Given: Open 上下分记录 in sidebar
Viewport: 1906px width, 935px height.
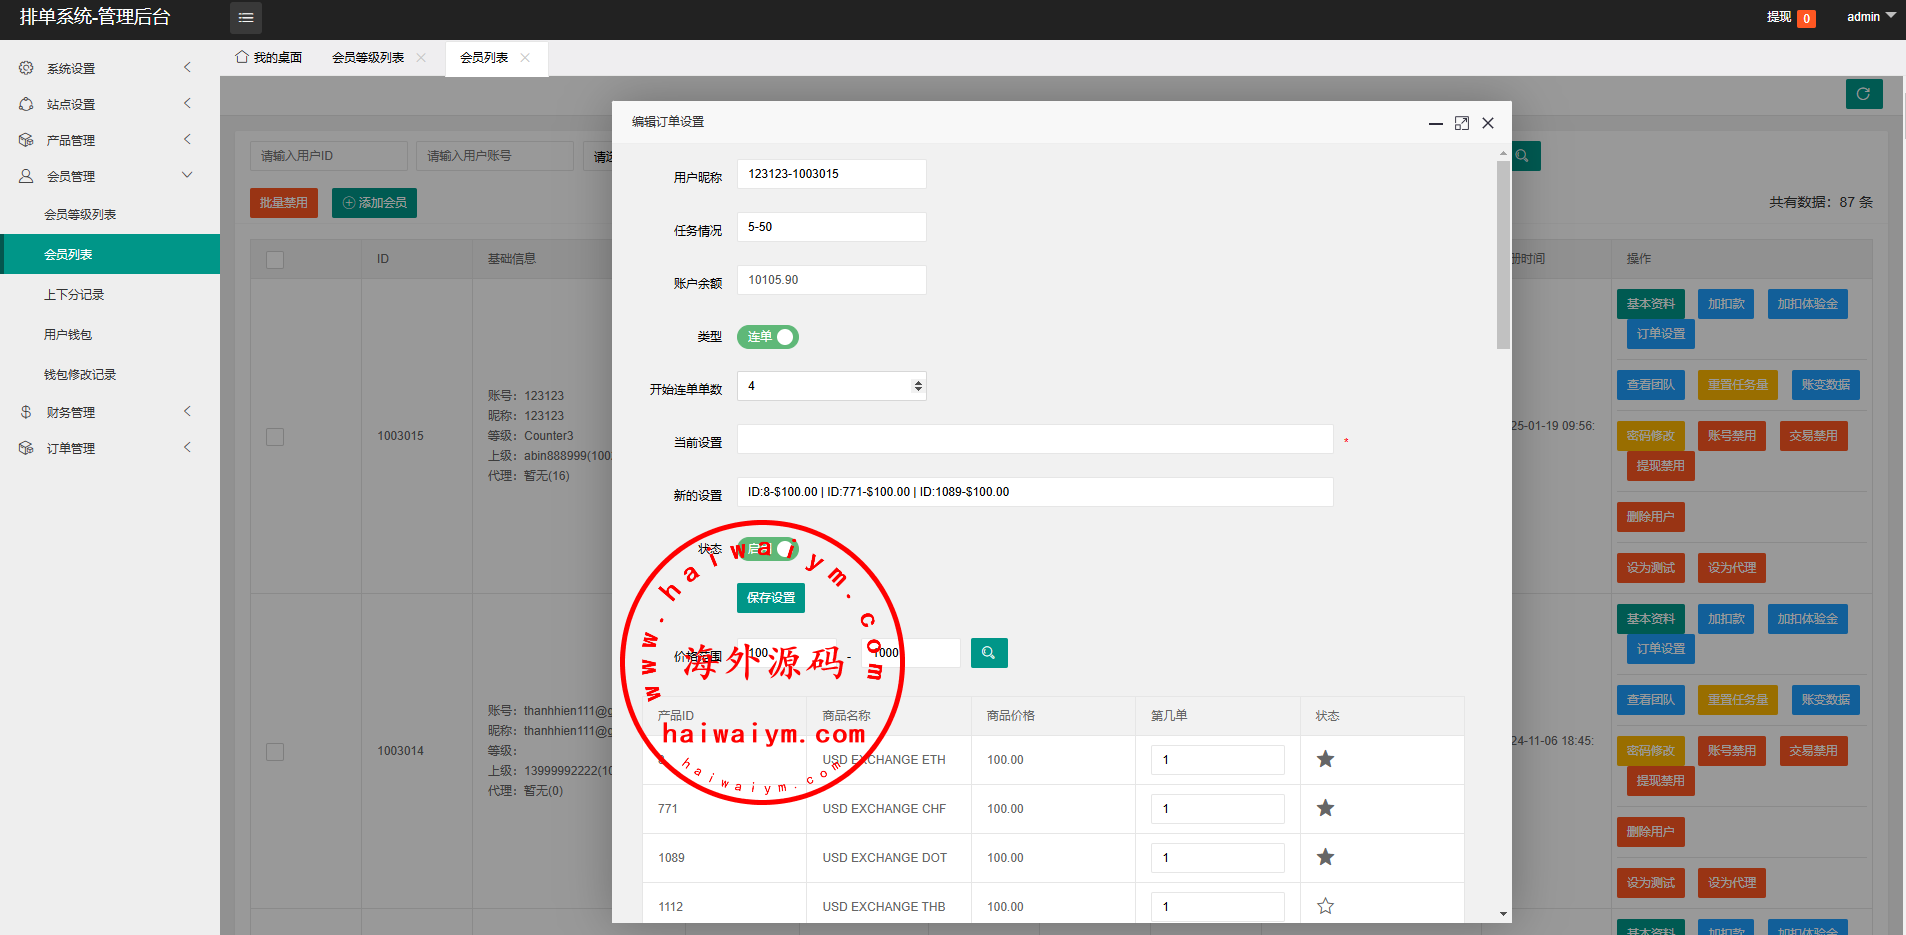Looking at the screenshot, I should (x=74, y=295).
